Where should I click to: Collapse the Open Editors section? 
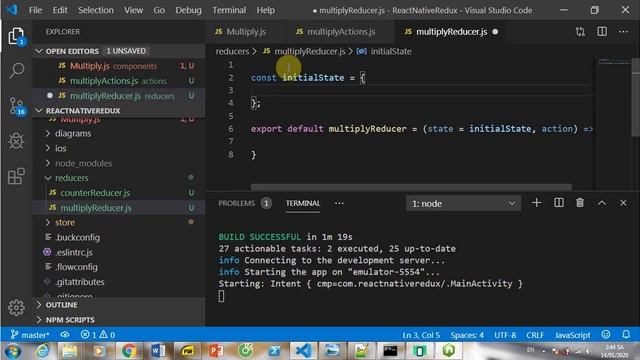tap(119, 51)
